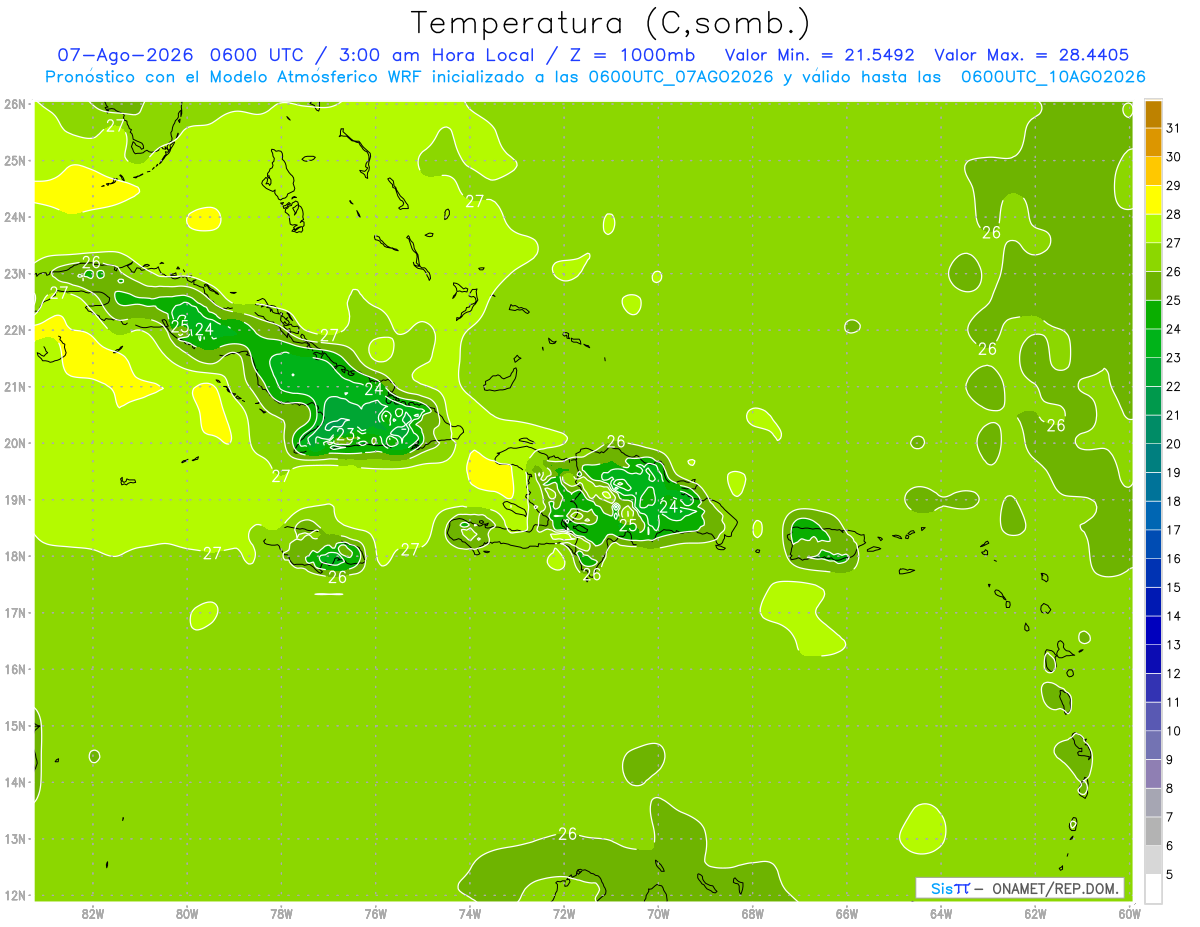The width and height of the screenshot is (1200, 927).
Task: Pick the lime swatch between 27 and 28
Action: click(x=1154, y=228)
